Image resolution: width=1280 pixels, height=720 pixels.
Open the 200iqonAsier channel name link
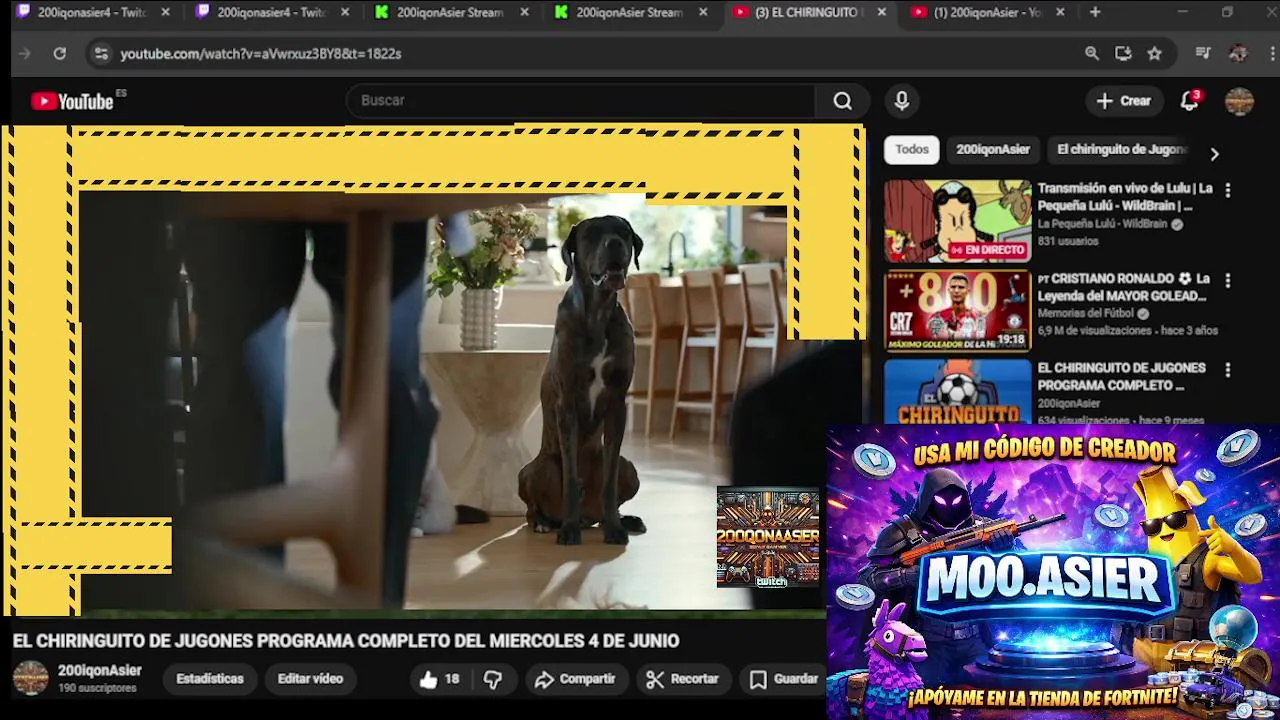pyautogui.click(x=99, y=671)
